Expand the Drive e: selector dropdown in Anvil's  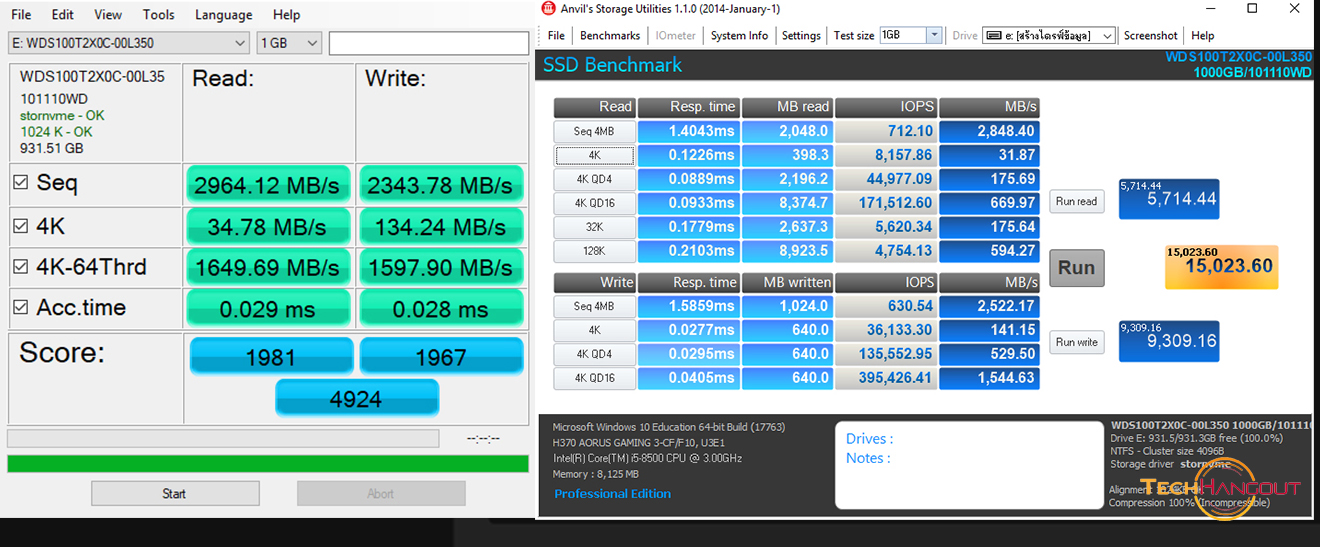[x=1107, y=35]
